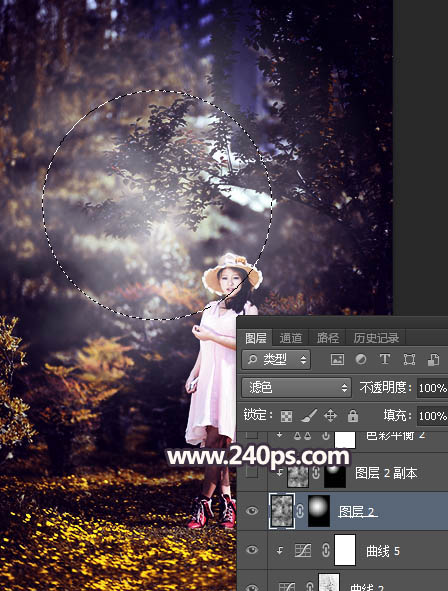
Task: Select 图层 2 radial gradient mask thumbnail
Action: [319, 511]
